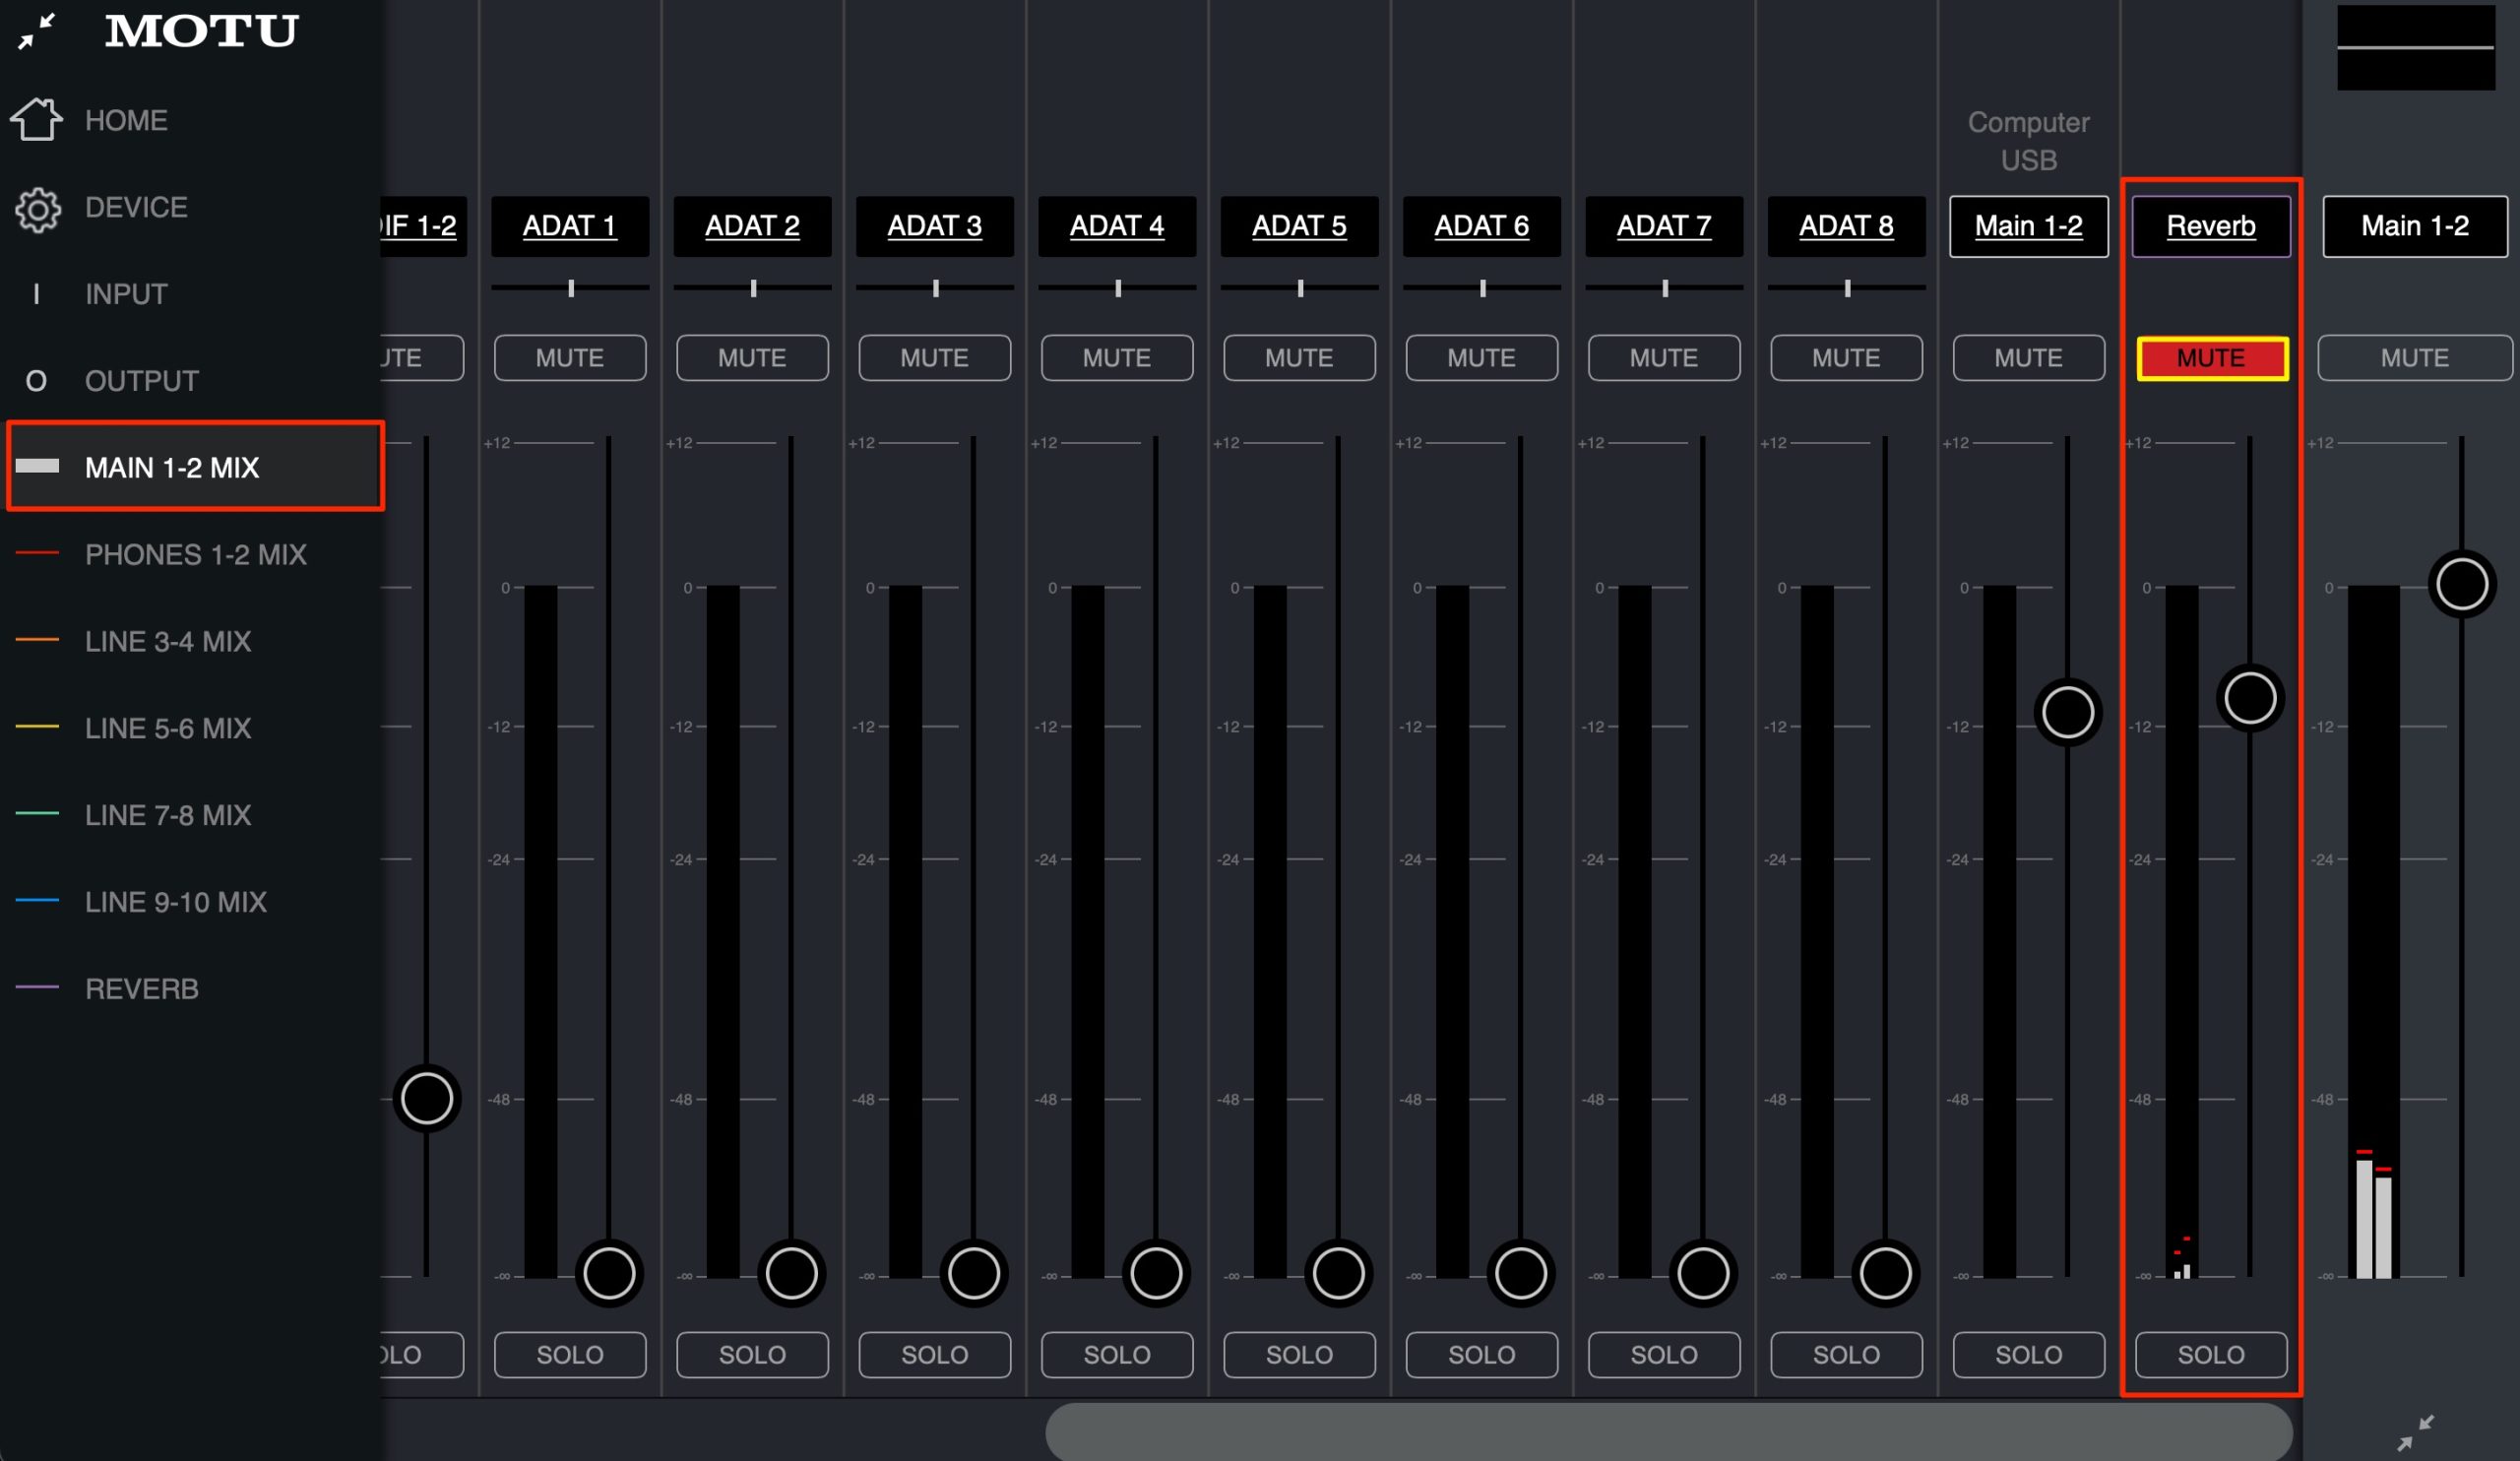Mute the ADAT 4 channel
The width and height of the screenshot is (2520, 1461).
tap(1117, 358)
